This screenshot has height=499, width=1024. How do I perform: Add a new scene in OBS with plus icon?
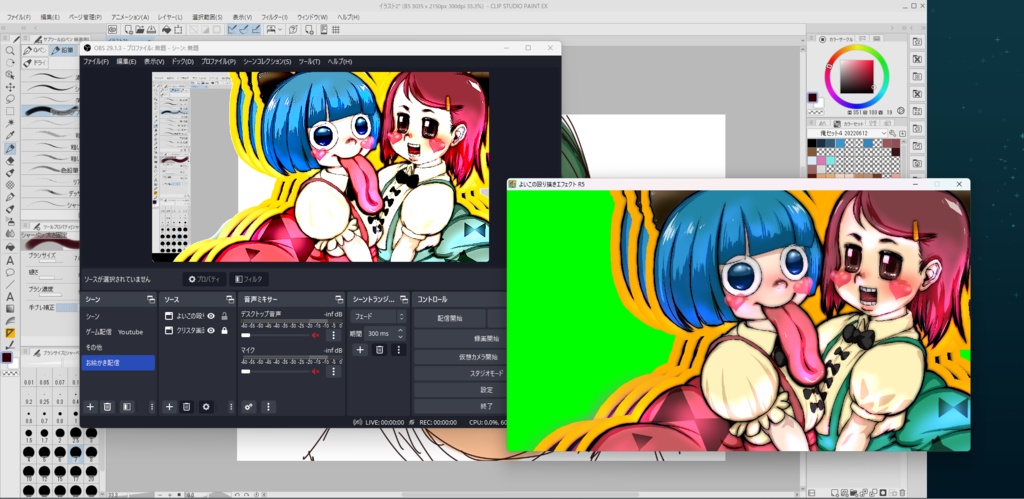90,407
